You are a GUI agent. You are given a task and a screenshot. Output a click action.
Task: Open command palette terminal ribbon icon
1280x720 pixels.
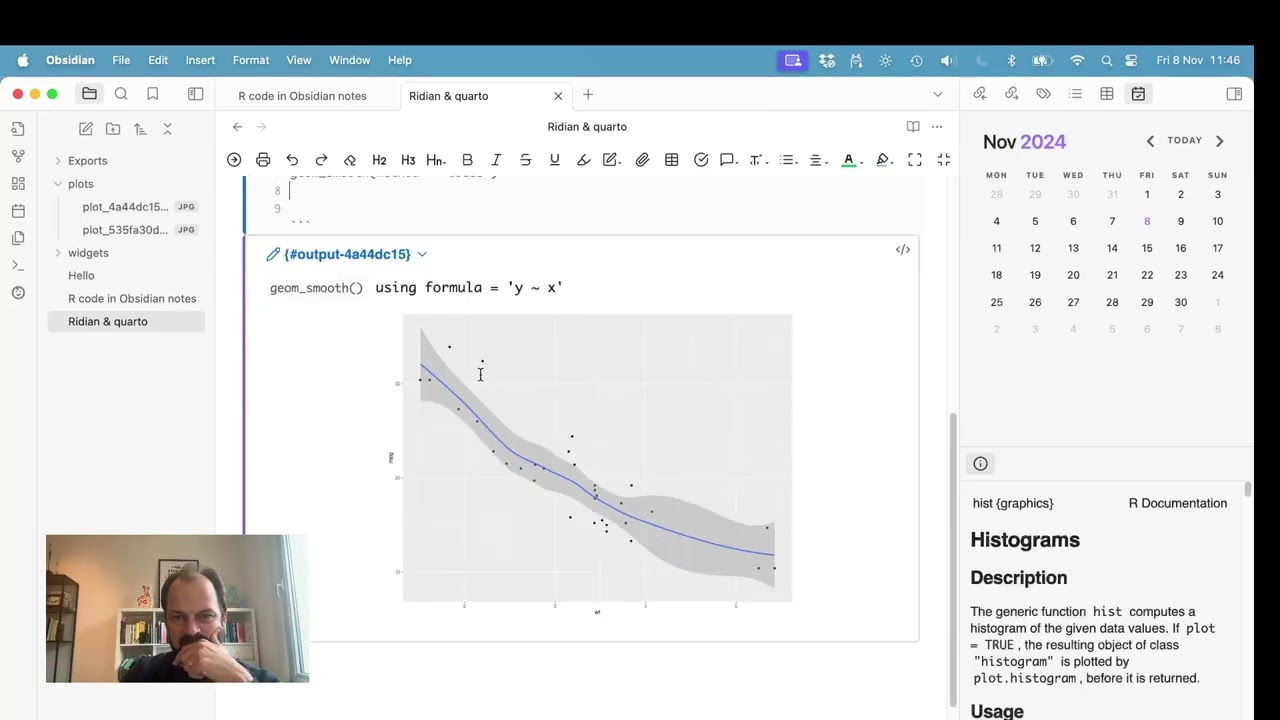coord(18,265)
